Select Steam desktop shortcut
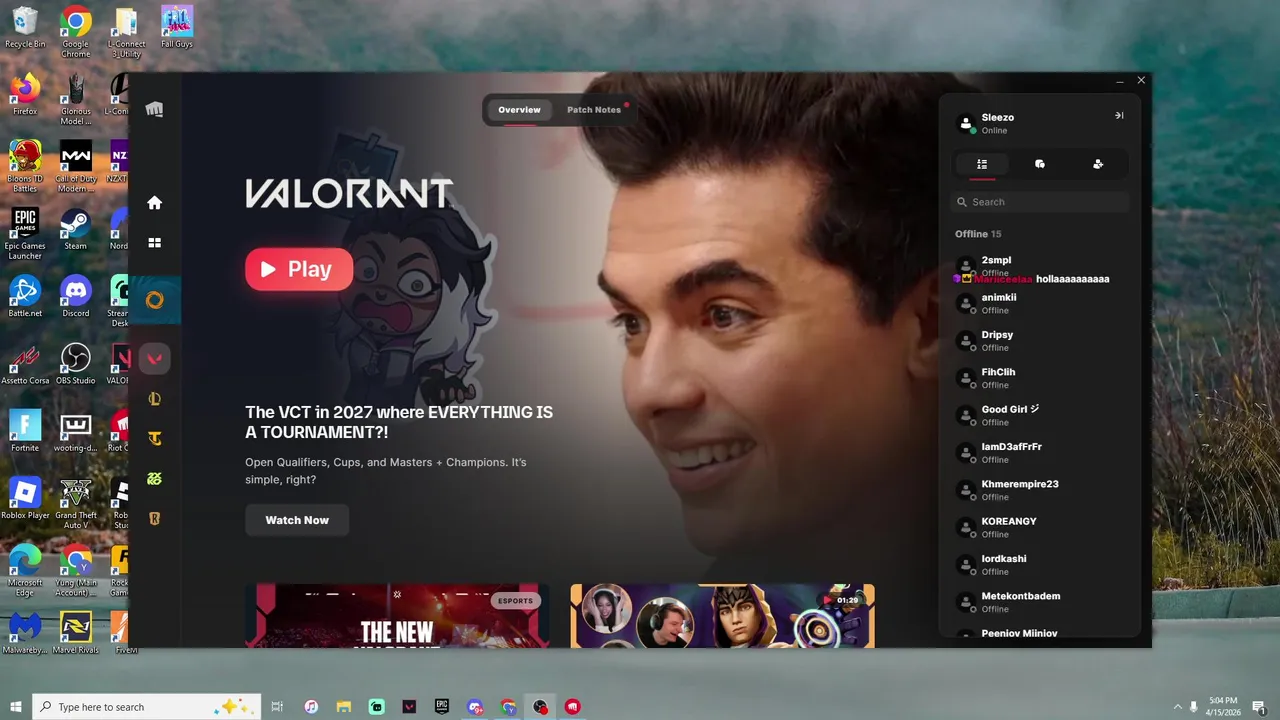 [76, 228]
